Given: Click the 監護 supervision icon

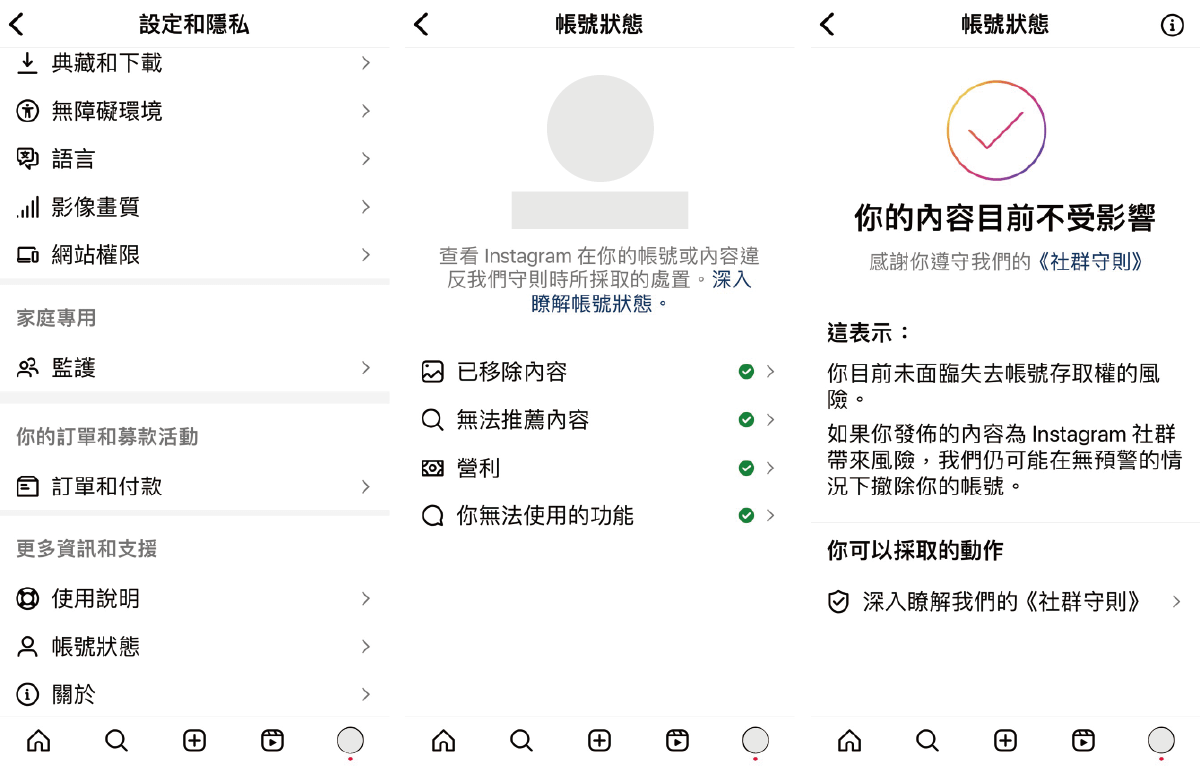Looking at the screenshot, I should (27, 367).
